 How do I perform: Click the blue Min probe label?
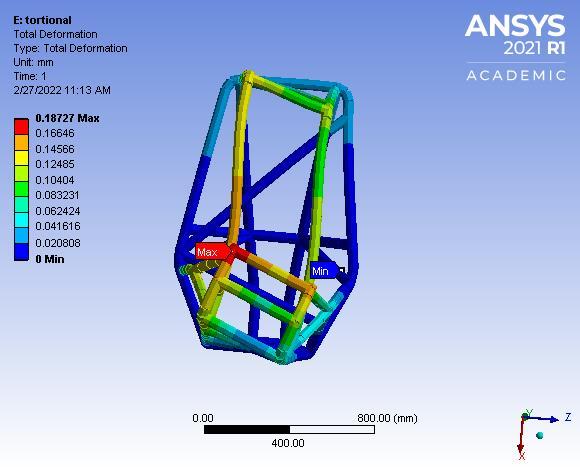click(324, 271)
